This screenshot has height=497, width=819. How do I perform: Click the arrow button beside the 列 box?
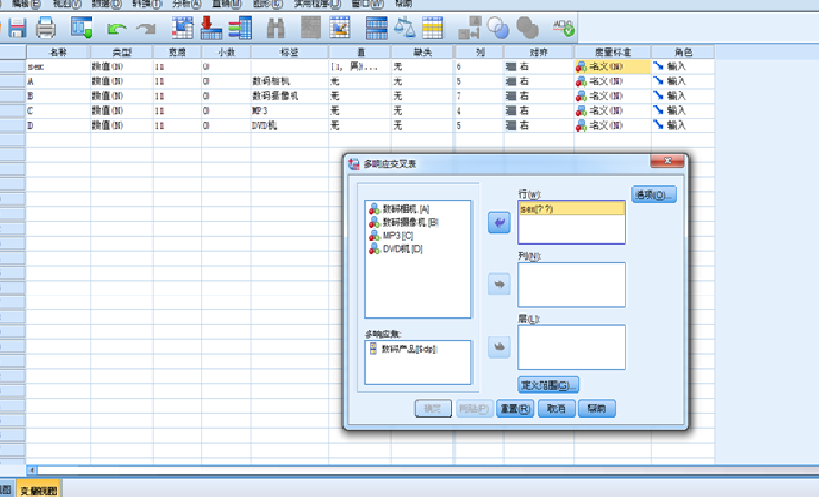[499, 285]
